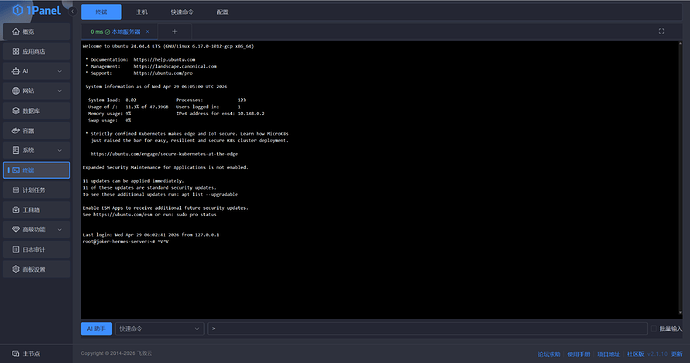Select the 本地服务器 terminal tab
Image resolution: width=690 pixels, height=363 pixels.
(x=125, y=32)
